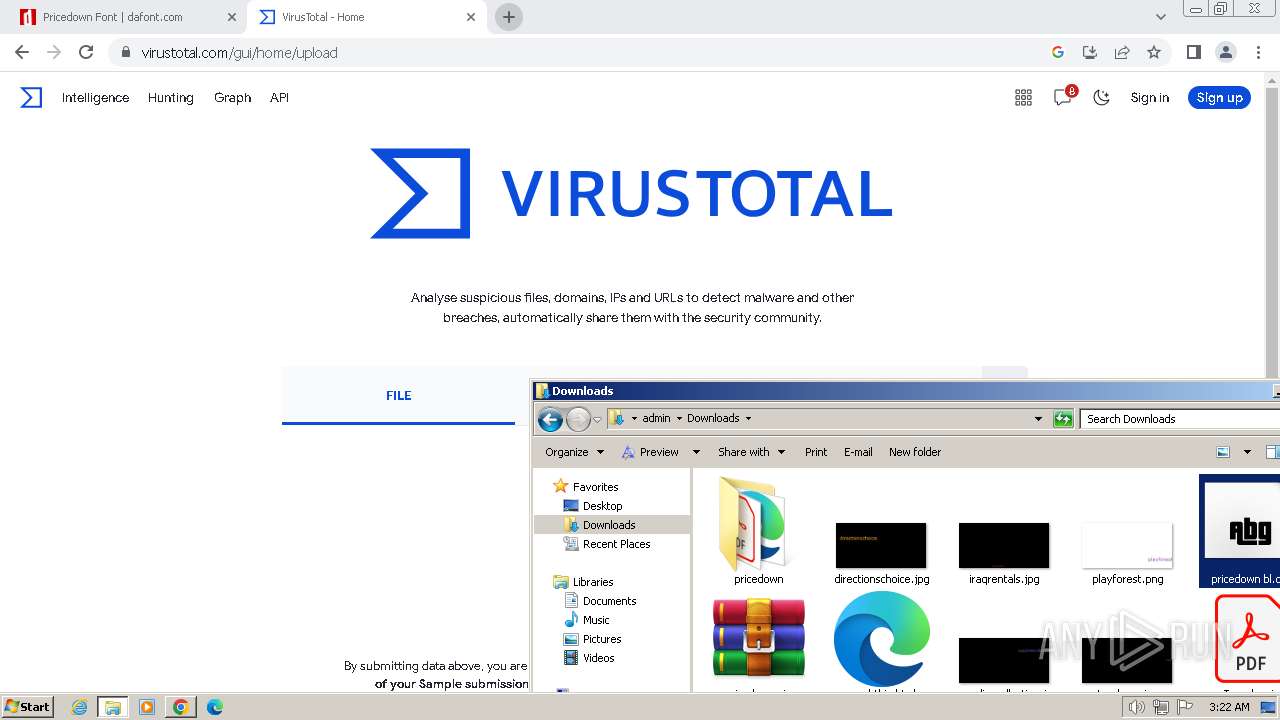Expand the Downloads breadcrumb dropdown
Image resolution: width=1280 pixels, height=720 pixels.
(748, 419)
